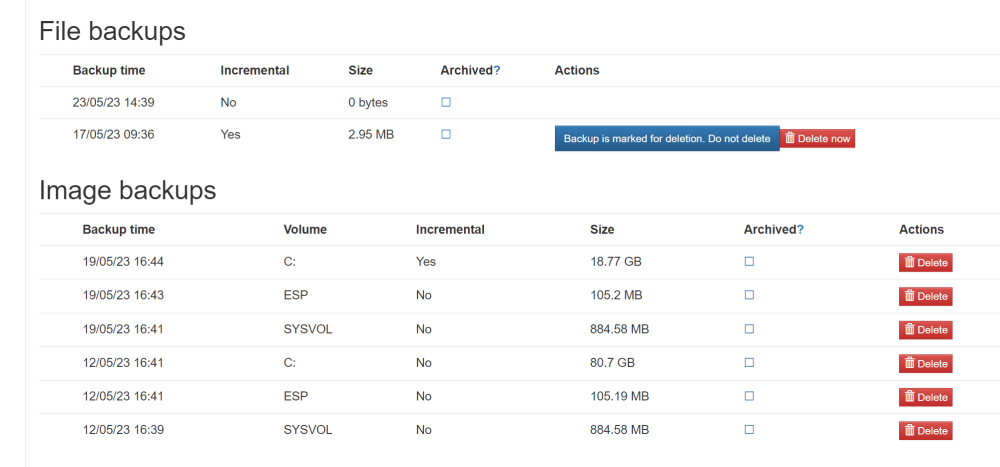Click the 23/05/23 14:39 file backup time

point(114,102)
